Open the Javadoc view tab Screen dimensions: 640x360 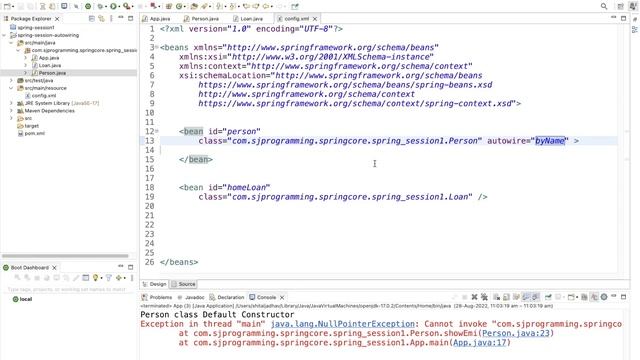pyautogui.click(x=191, y=297)
